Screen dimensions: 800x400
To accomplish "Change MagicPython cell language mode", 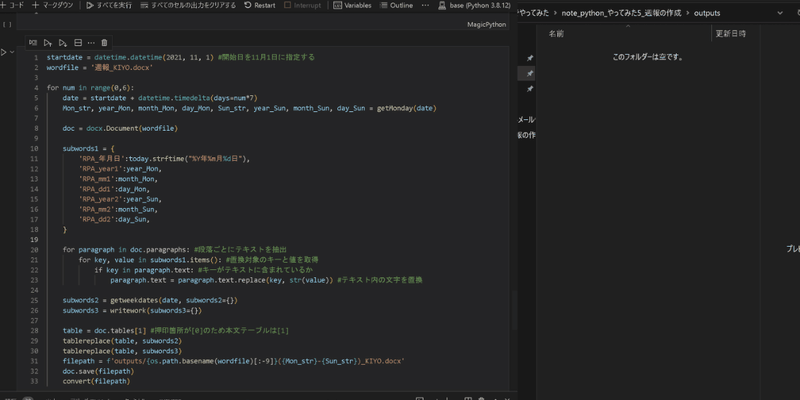I will 487,24.
